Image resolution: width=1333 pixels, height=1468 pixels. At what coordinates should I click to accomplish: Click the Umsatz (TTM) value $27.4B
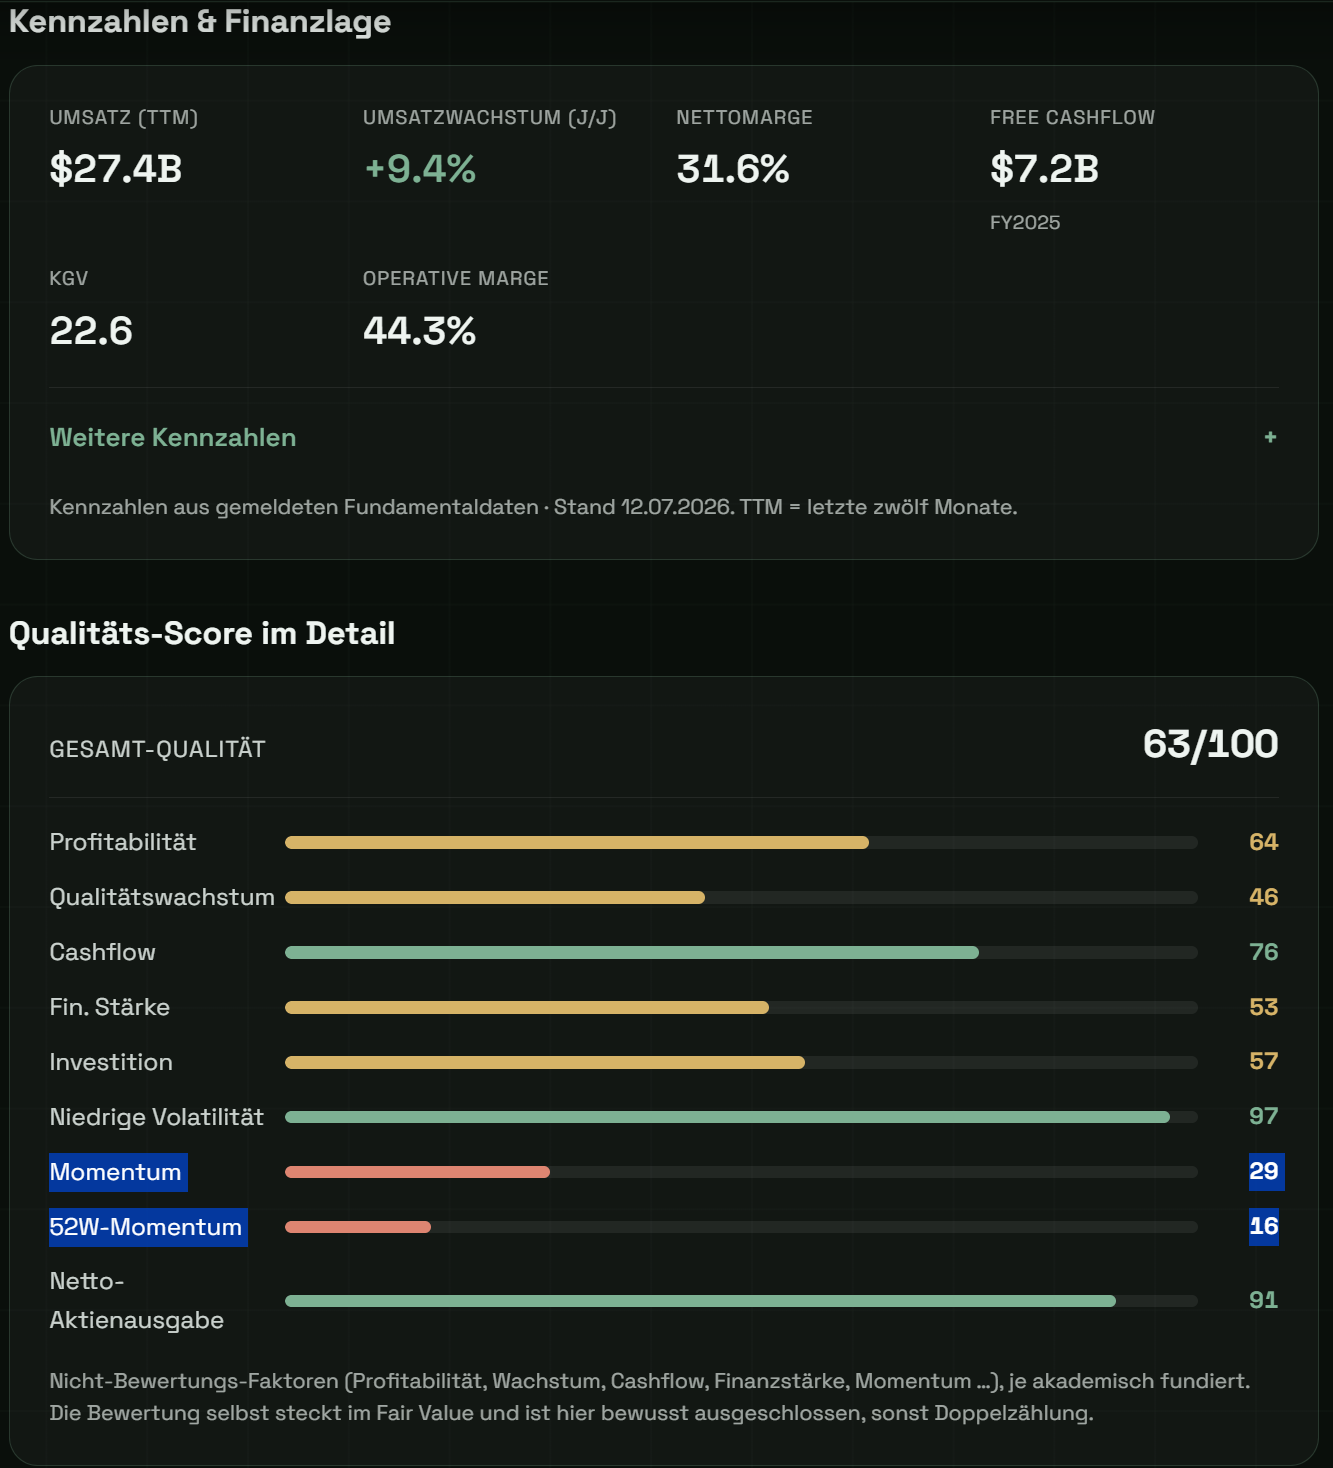tap(116, 169)
